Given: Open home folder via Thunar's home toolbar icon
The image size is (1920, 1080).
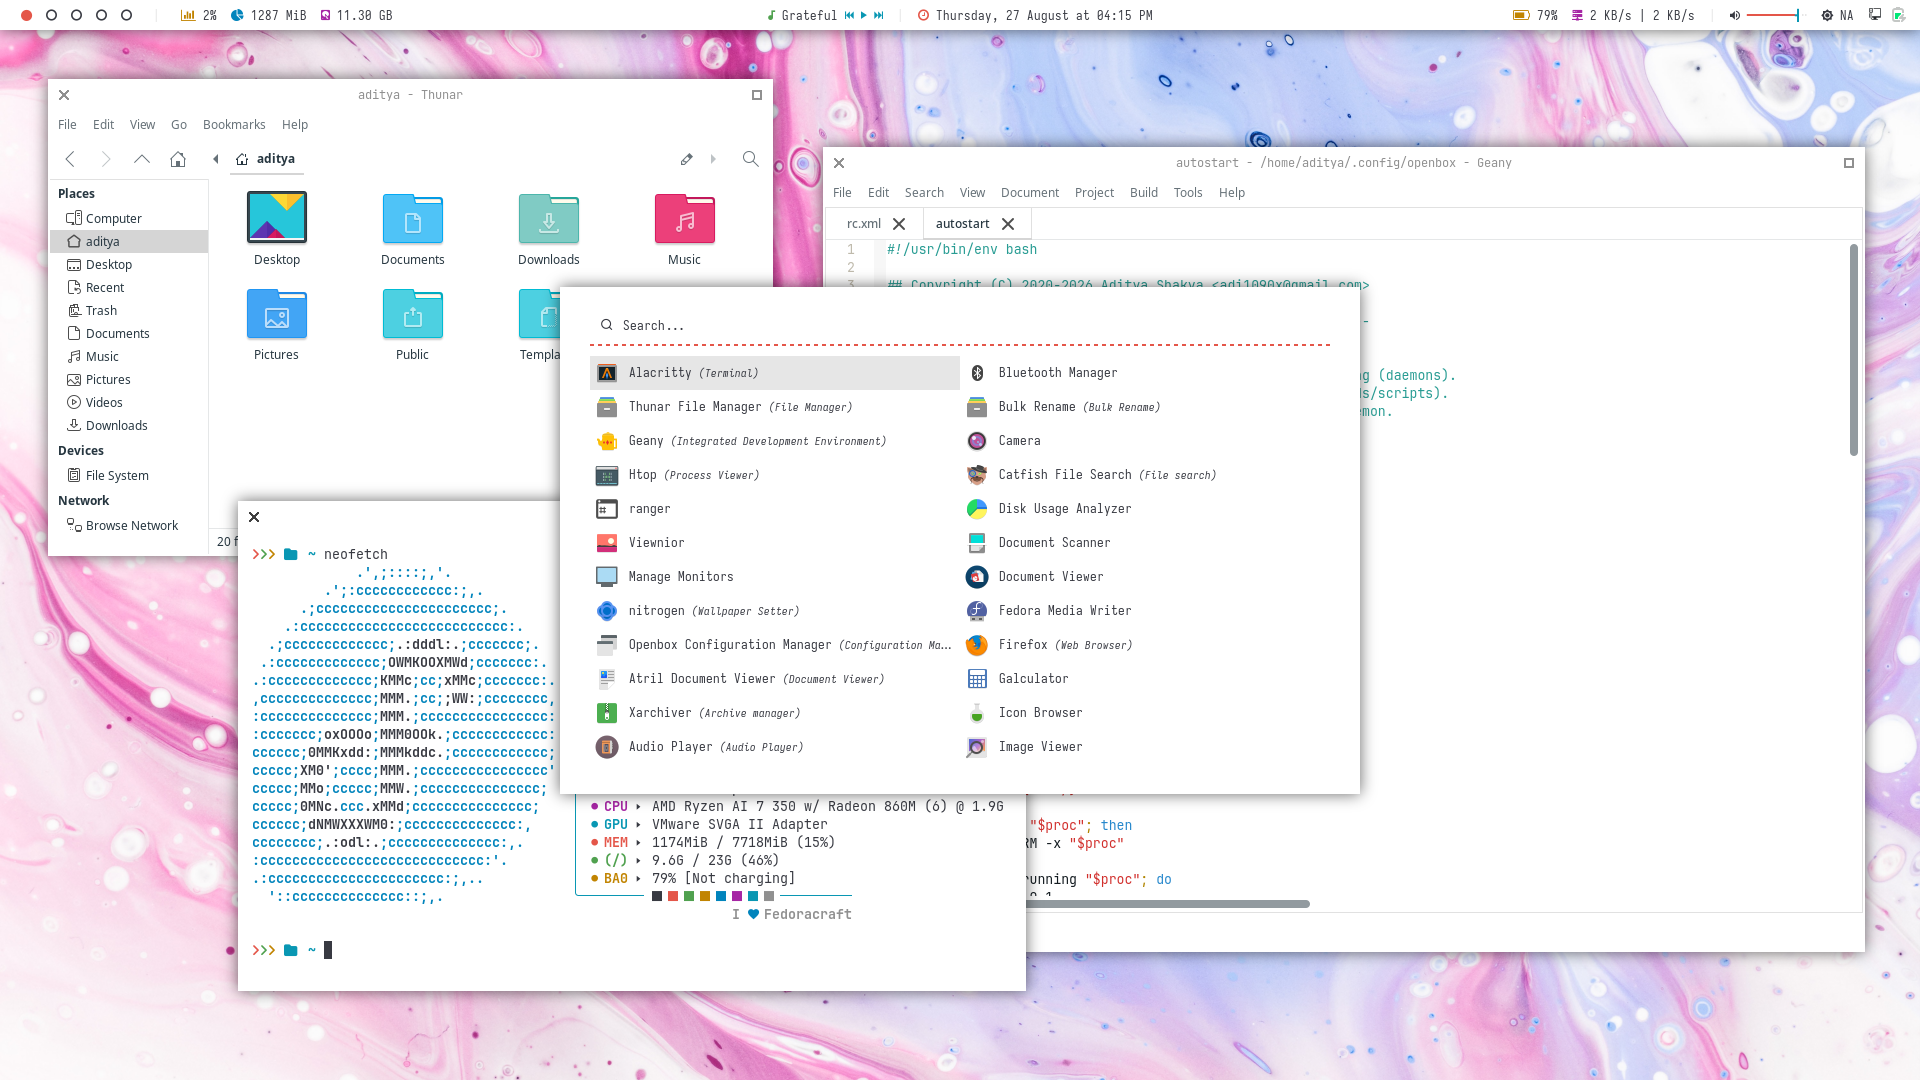Looking at the screenshot, I should click(x=178, y=159).
